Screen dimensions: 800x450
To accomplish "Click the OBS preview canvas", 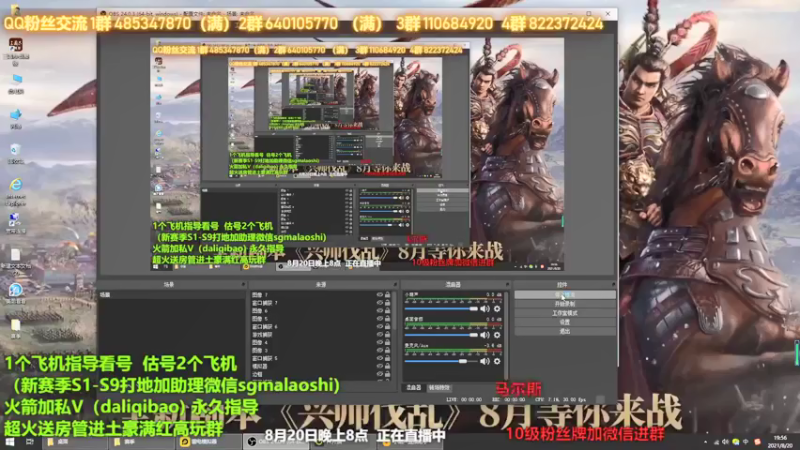I will [x=357, y=154].
